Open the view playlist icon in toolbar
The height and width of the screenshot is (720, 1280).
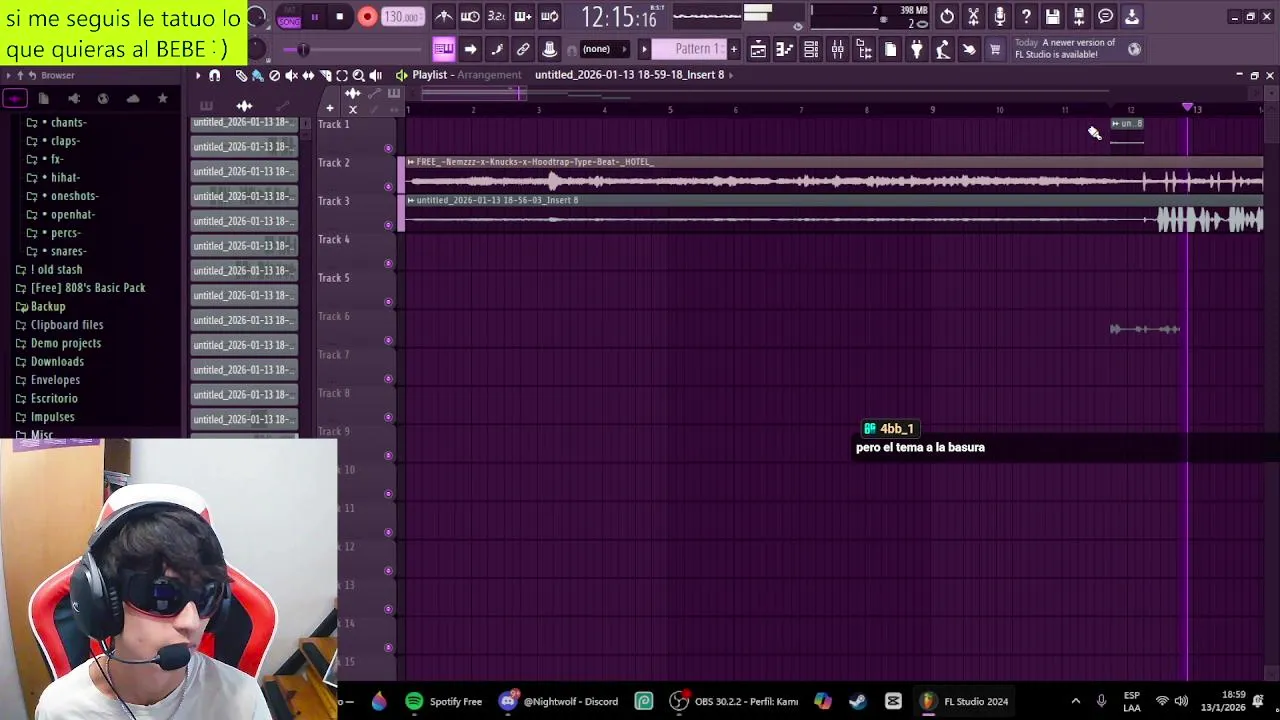[758, 49]
